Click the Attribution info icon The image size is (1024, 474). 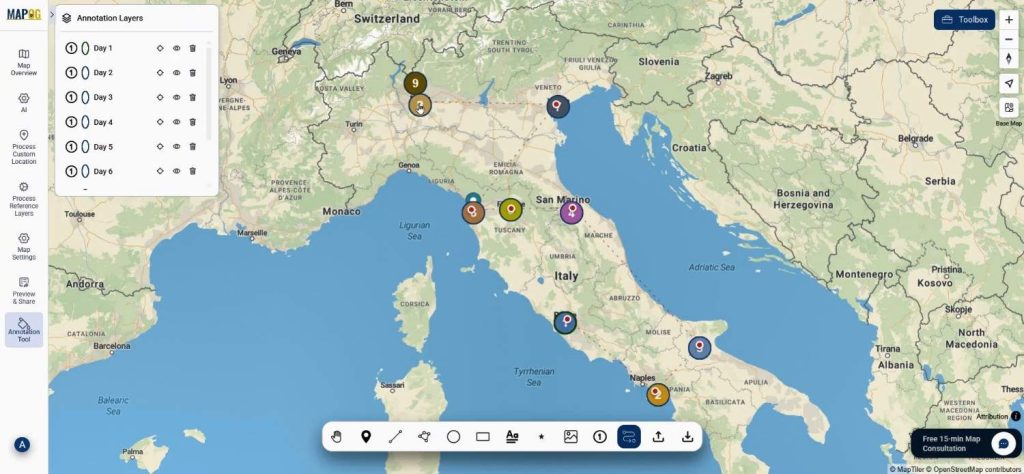1016,416
